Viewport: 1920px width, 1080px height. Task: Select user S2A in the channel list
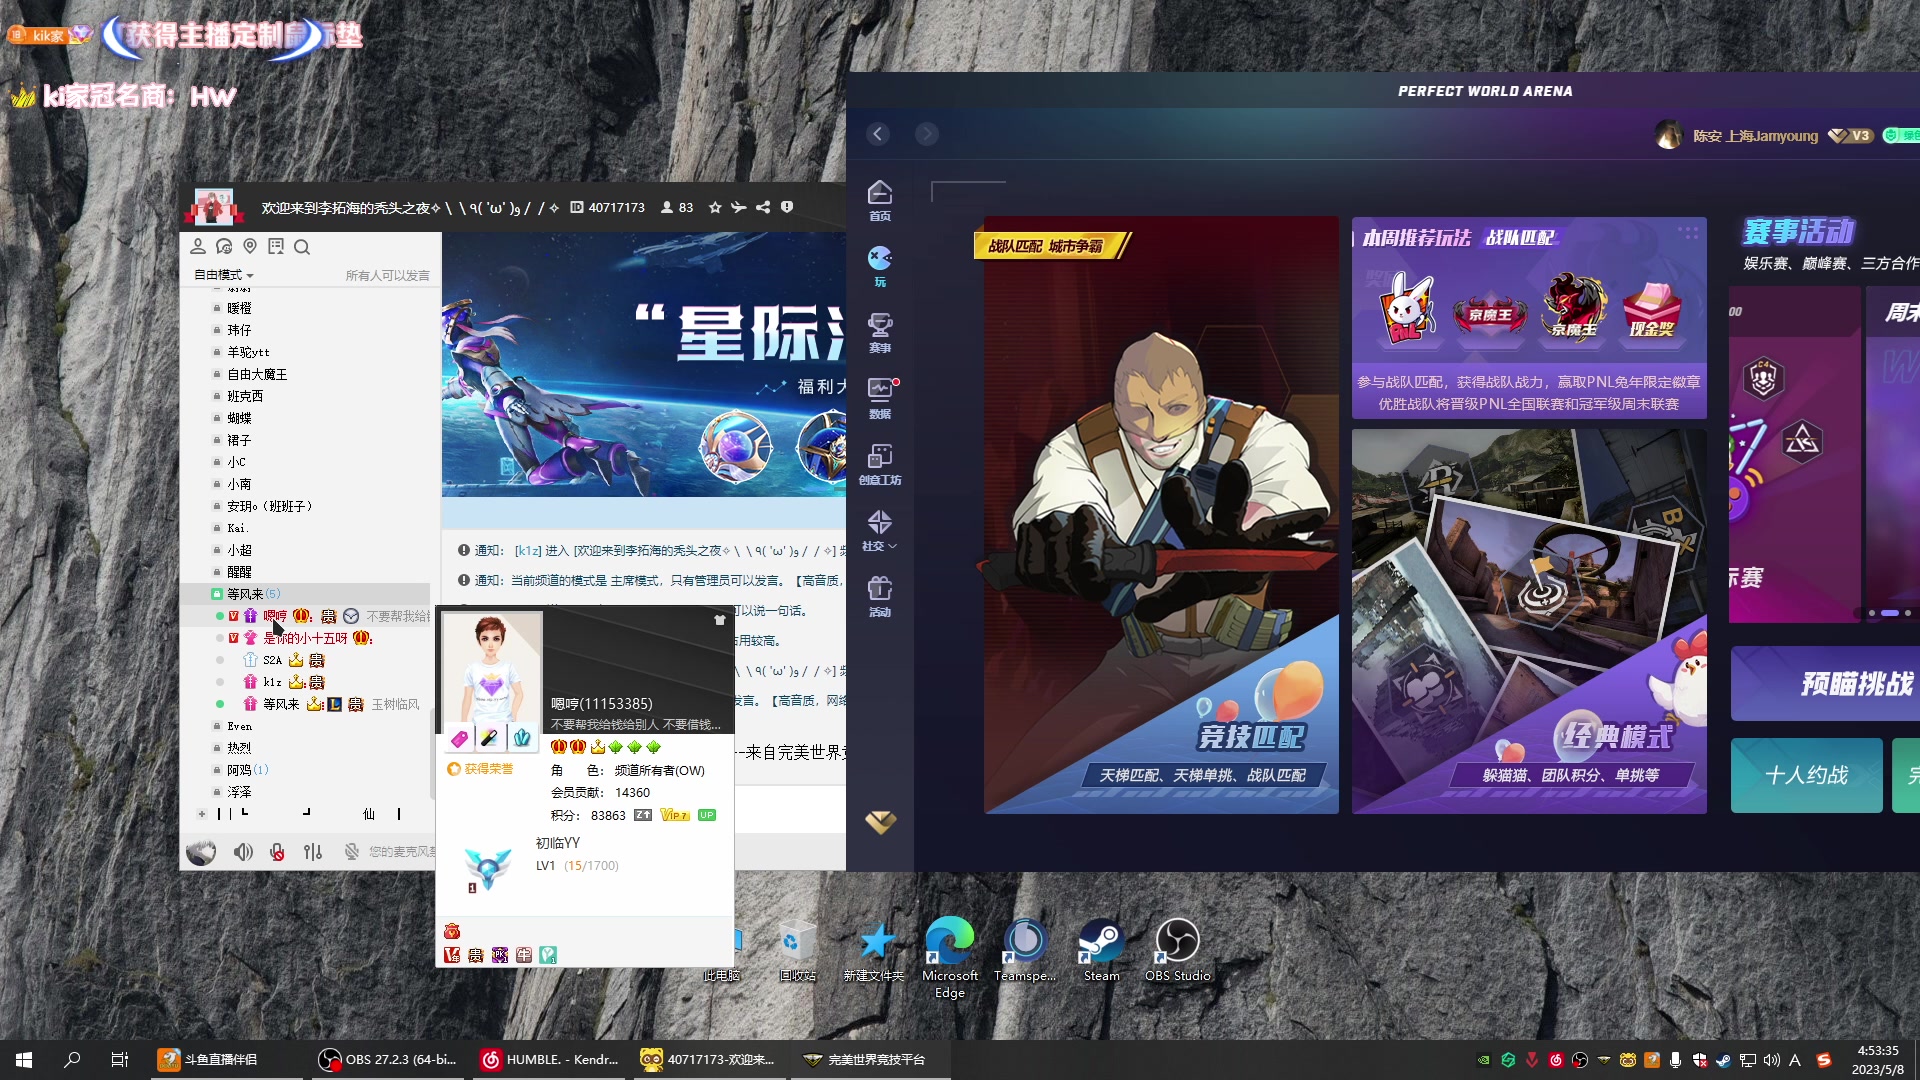pos(272,660)
